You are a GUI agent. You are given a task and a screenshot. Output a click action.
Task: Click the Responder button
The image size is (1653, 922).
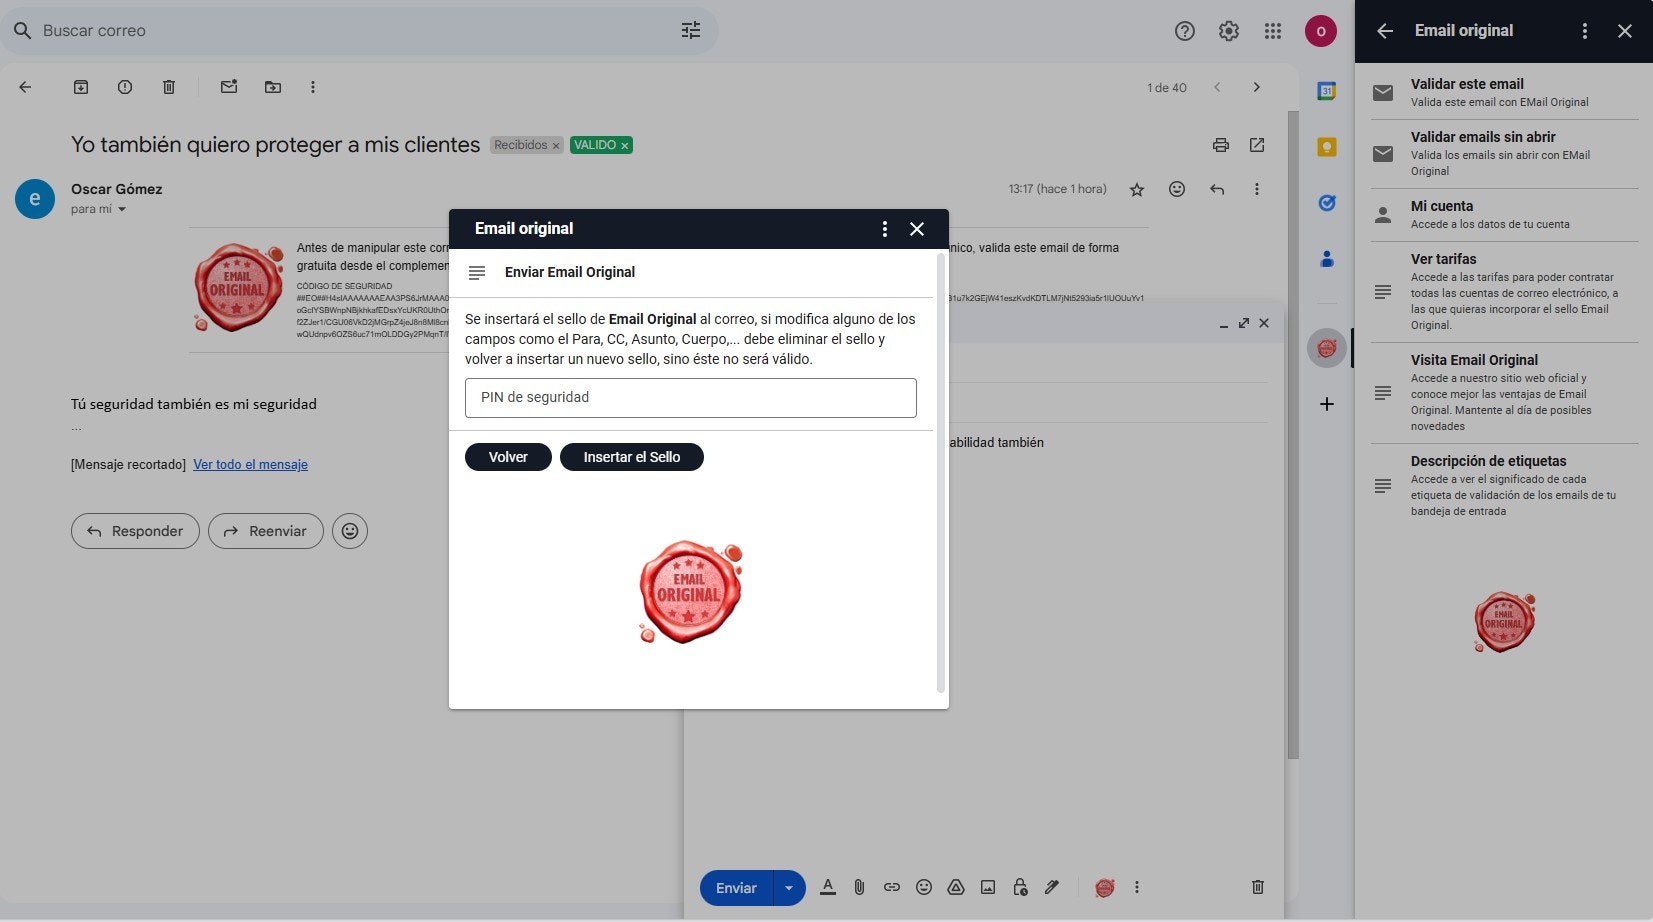pyautogui.click(x=135, y=531)
